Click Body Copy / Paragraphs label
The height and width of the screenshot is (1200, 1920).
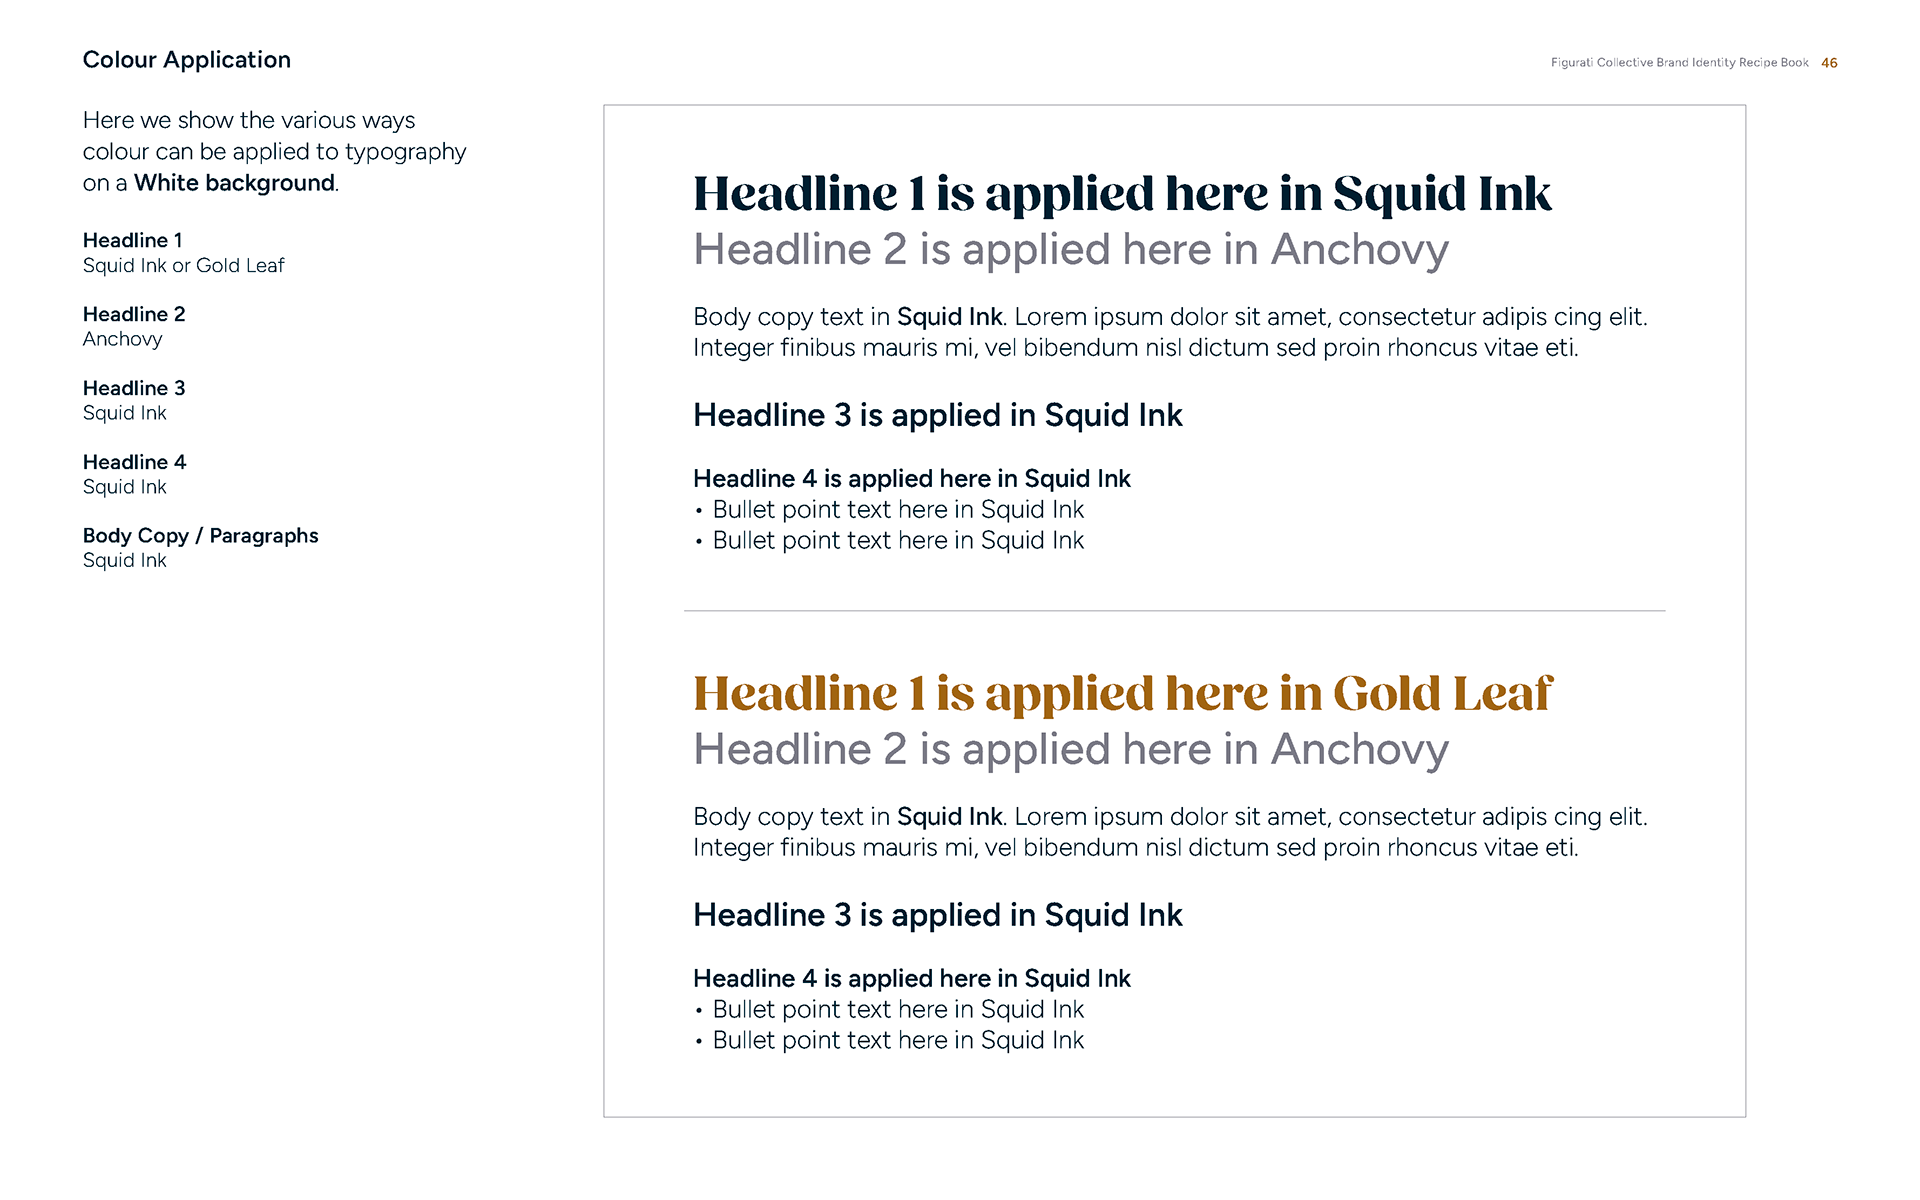pos(200,537)
